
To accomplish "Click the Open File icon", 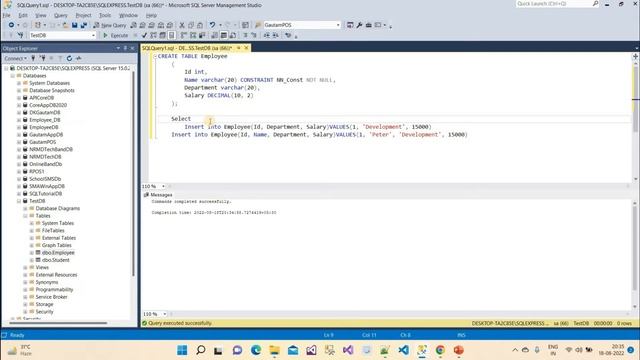I will click(65, 25).
